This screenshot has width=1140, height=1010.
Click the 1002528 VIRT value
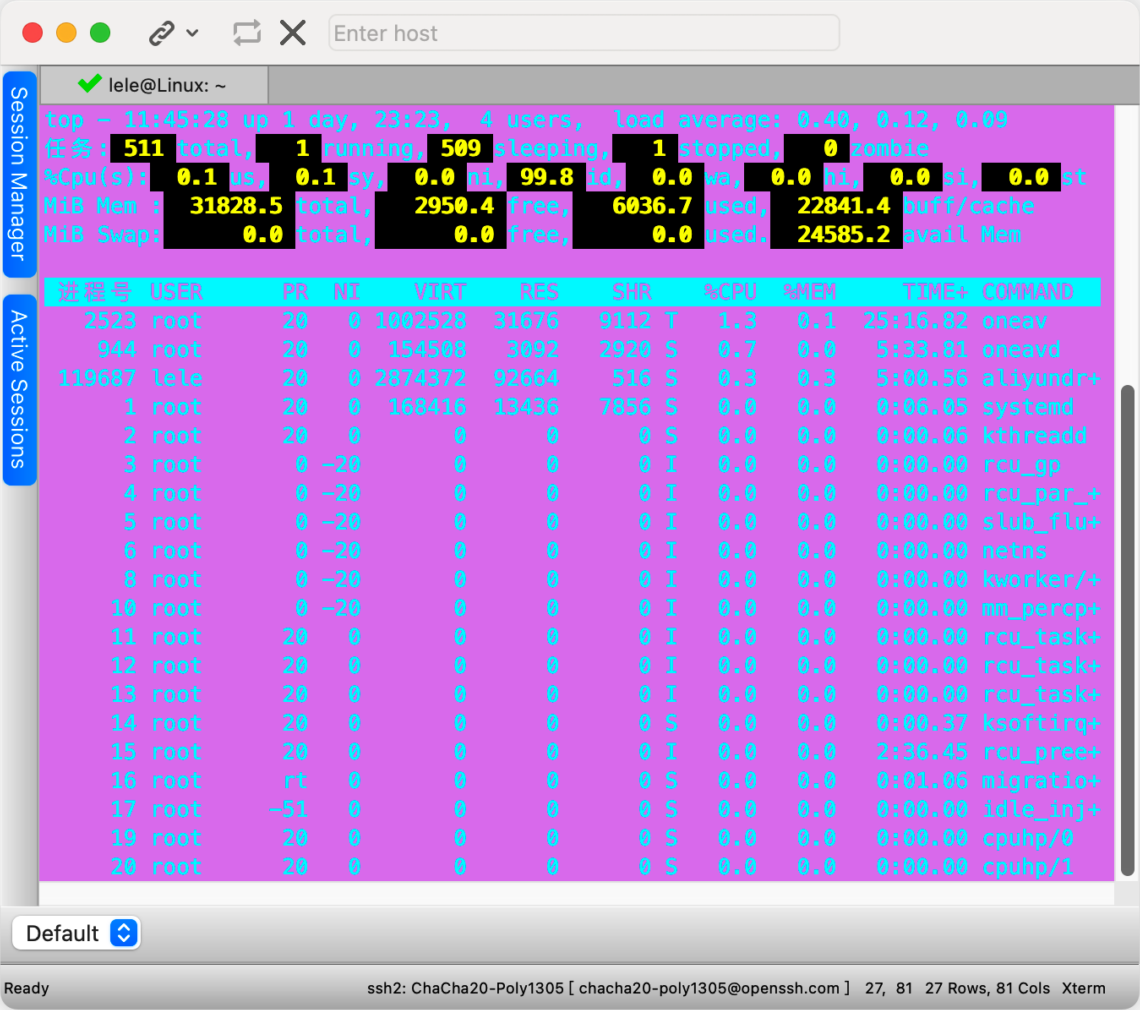pyautogui.click(x=420, y=321)
